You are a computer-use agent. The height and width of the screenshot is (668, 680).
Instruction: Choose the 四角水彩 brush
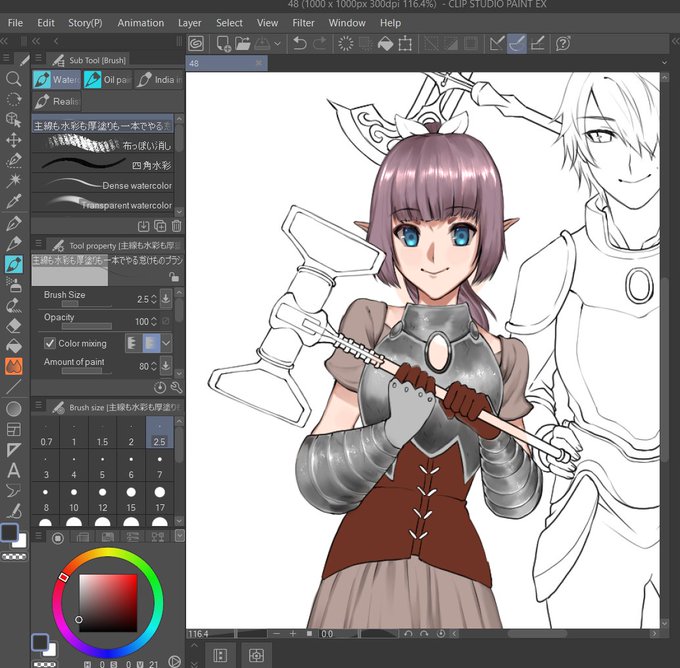(x=103, y=165)
